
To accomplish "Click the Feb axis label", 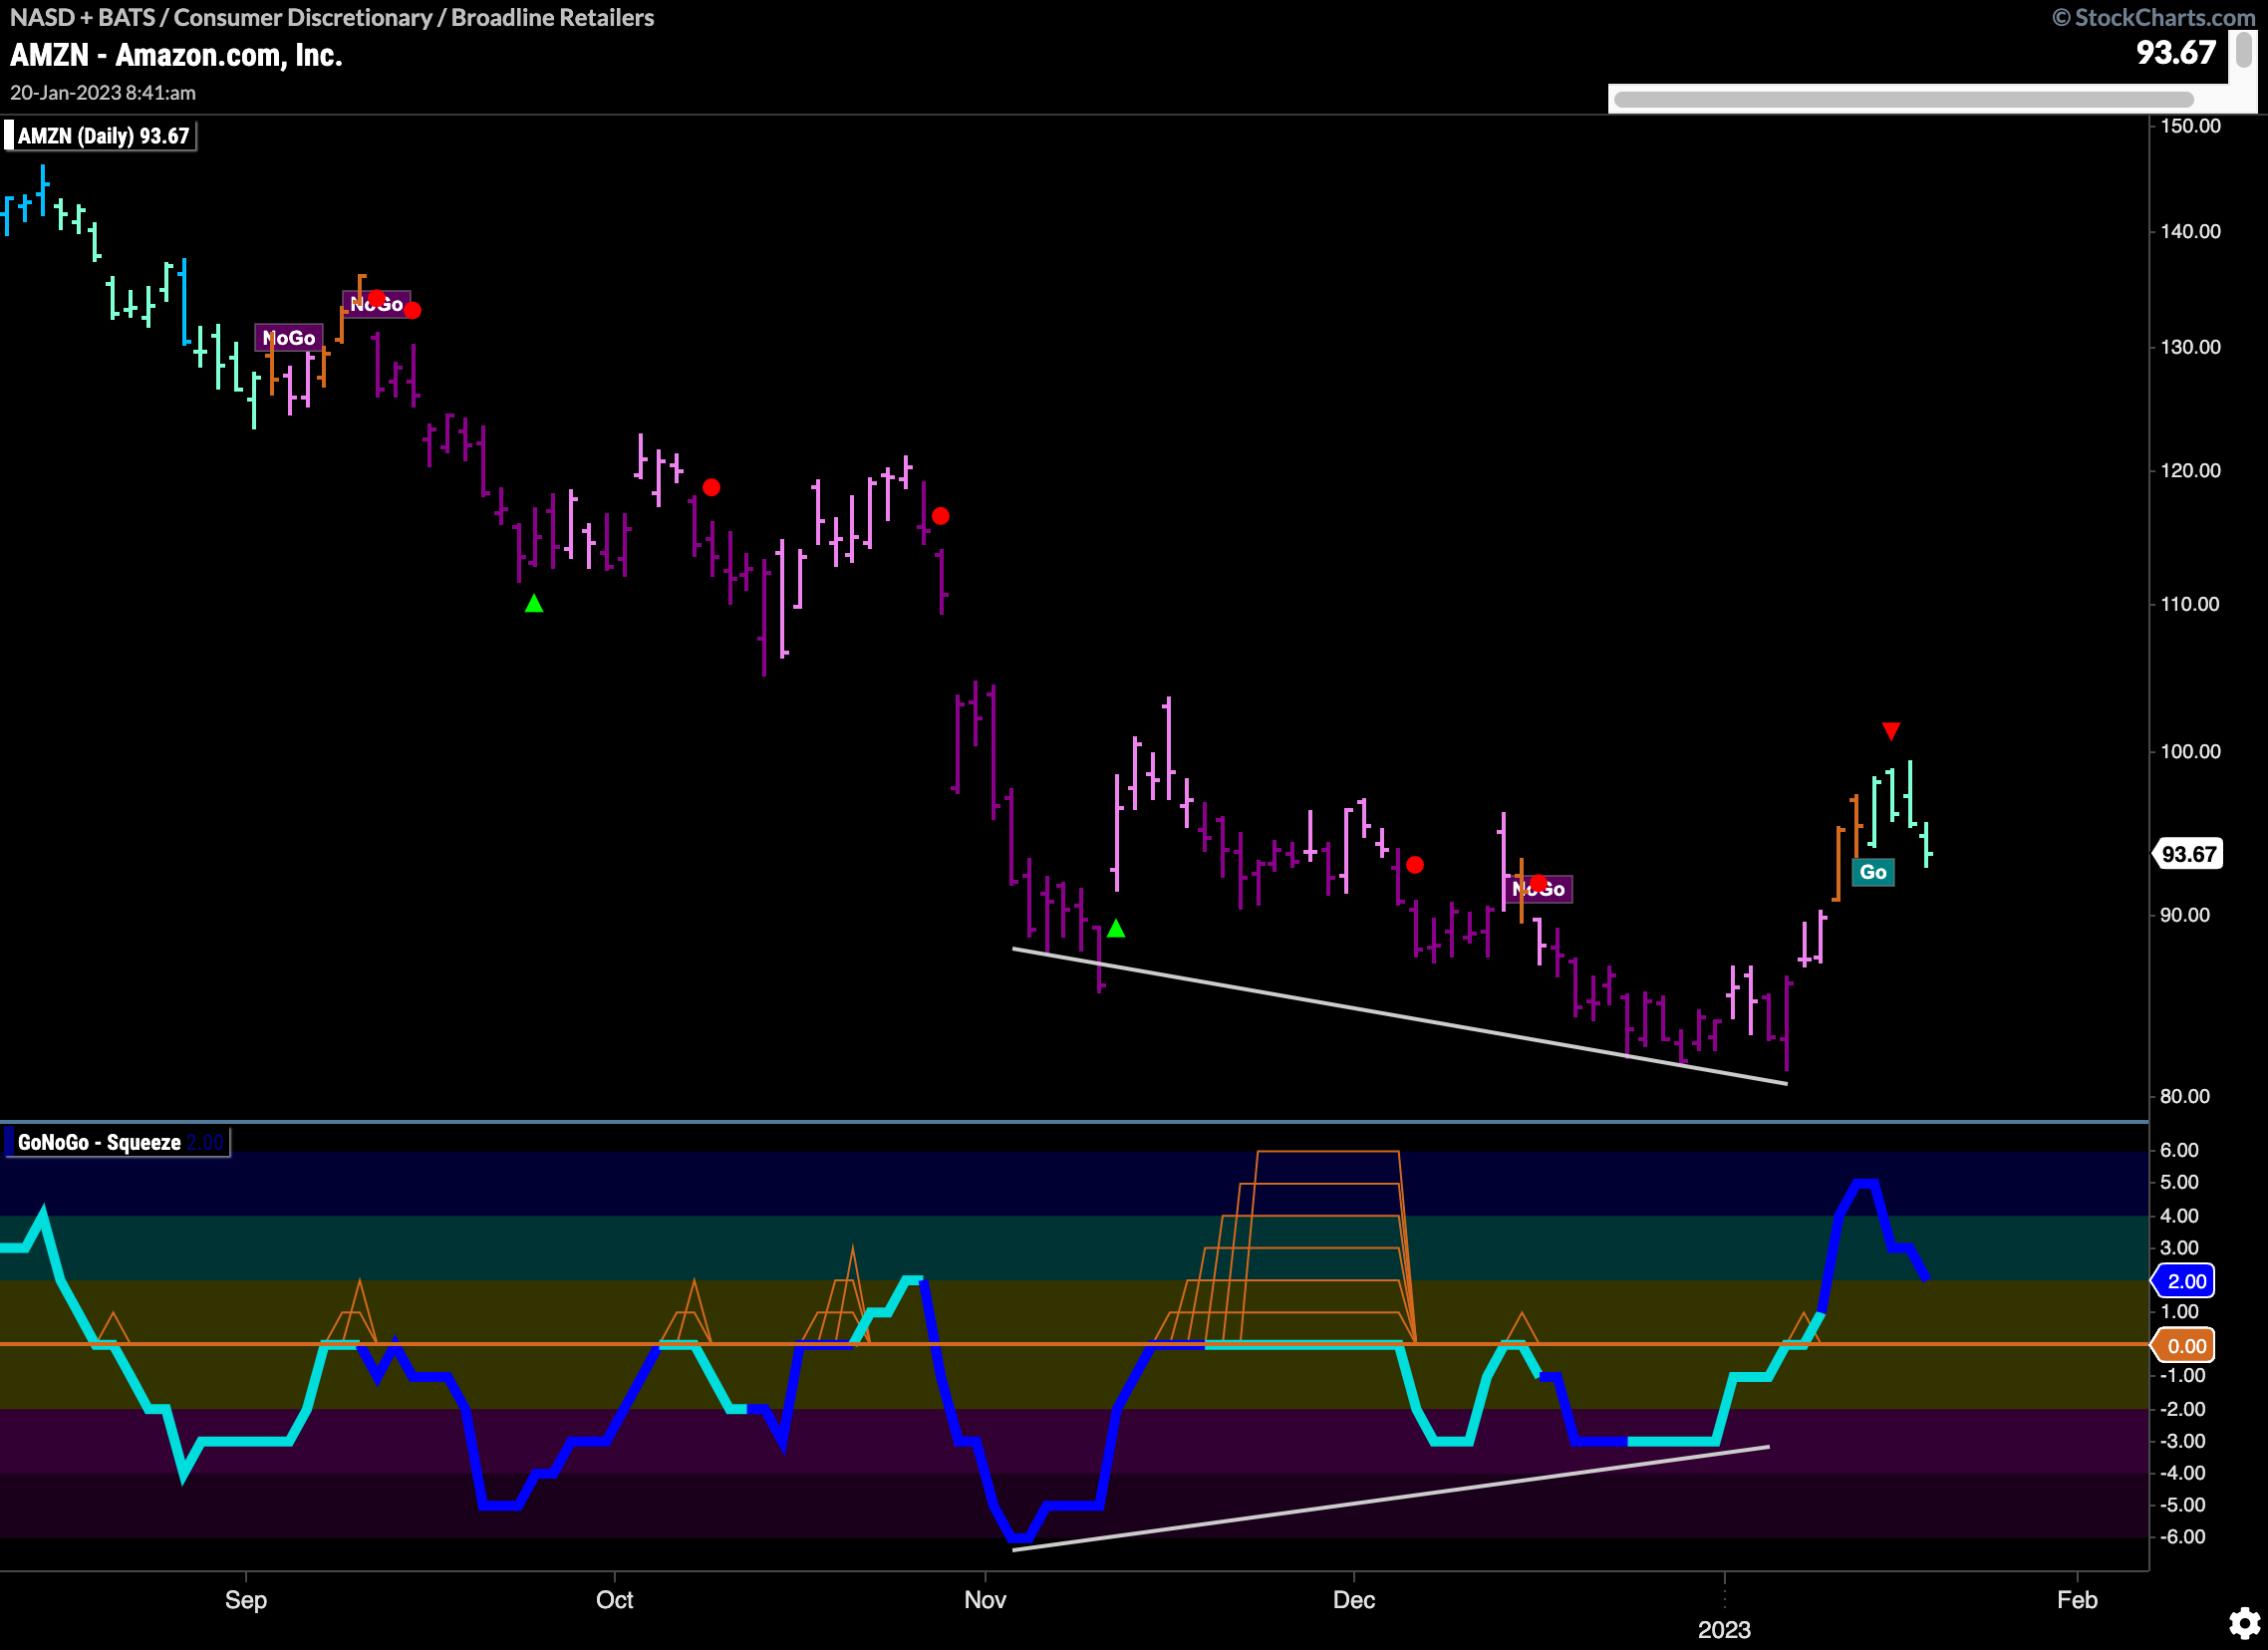I will click(2077, 1599).
